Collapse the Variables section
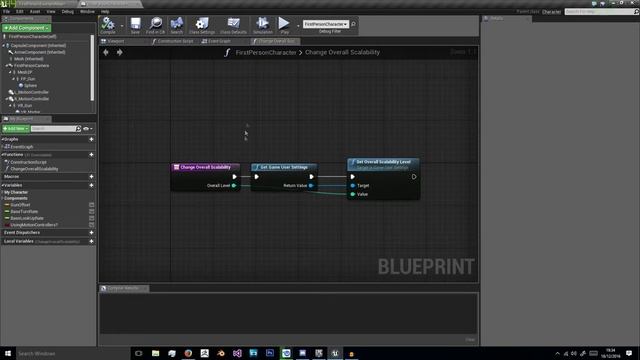This screenshot has height=360, width=640. click(3, 185)
